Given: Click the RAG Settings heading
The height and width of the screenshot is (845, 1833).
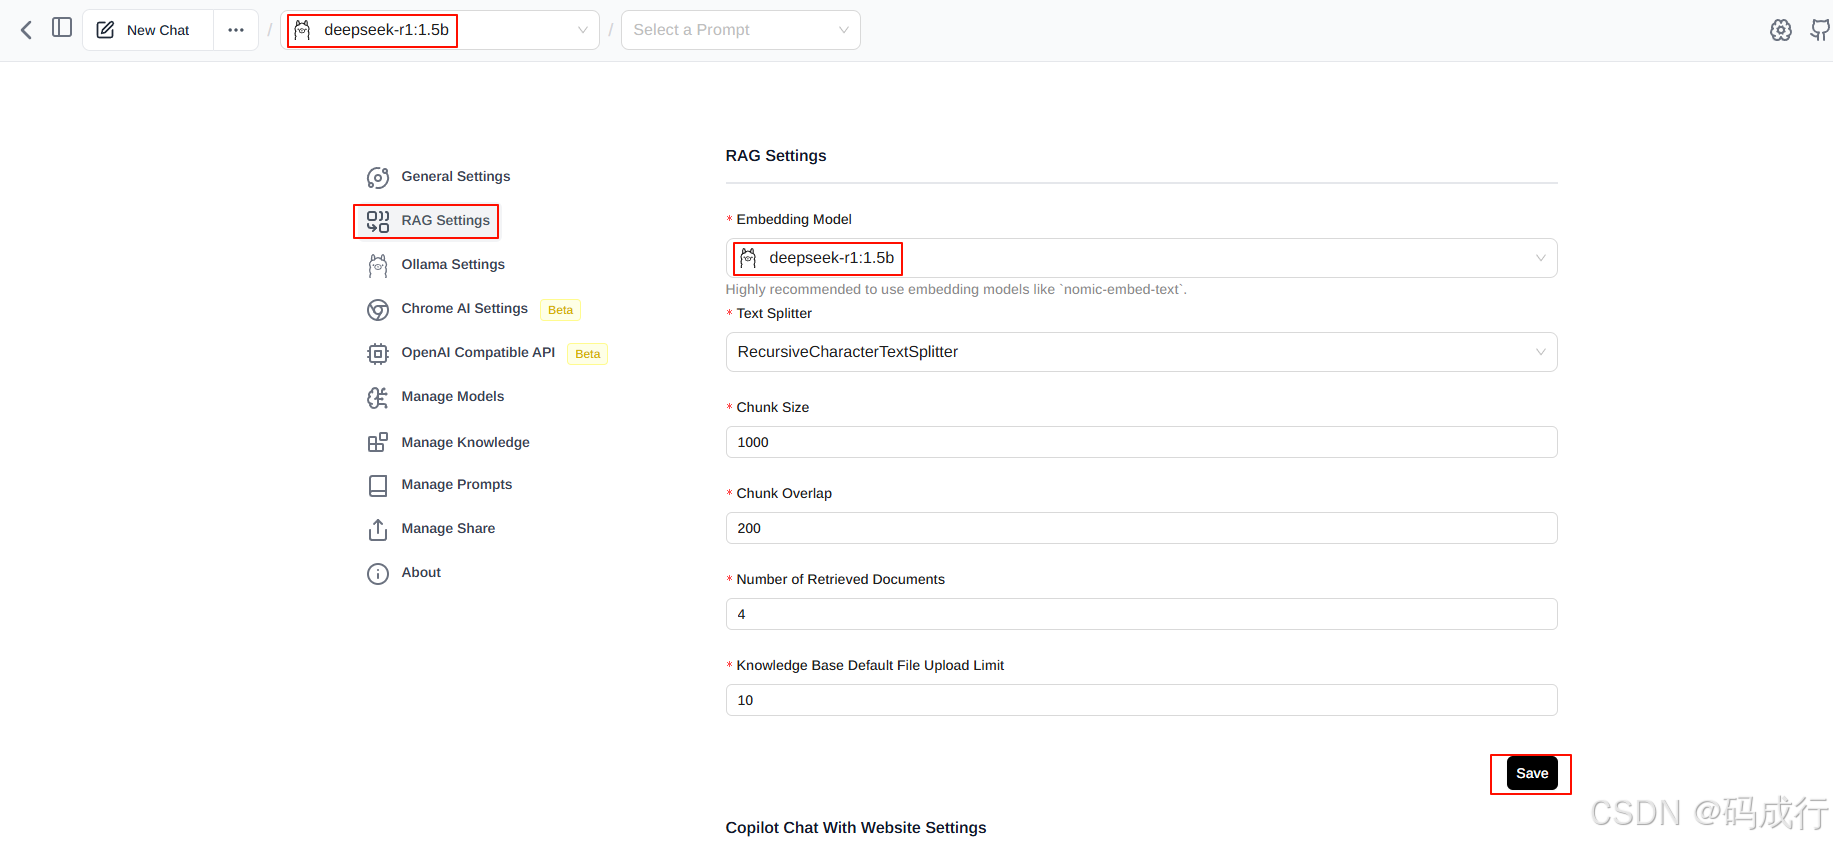Looking at the screenshot, I should [x=776, y=156].
